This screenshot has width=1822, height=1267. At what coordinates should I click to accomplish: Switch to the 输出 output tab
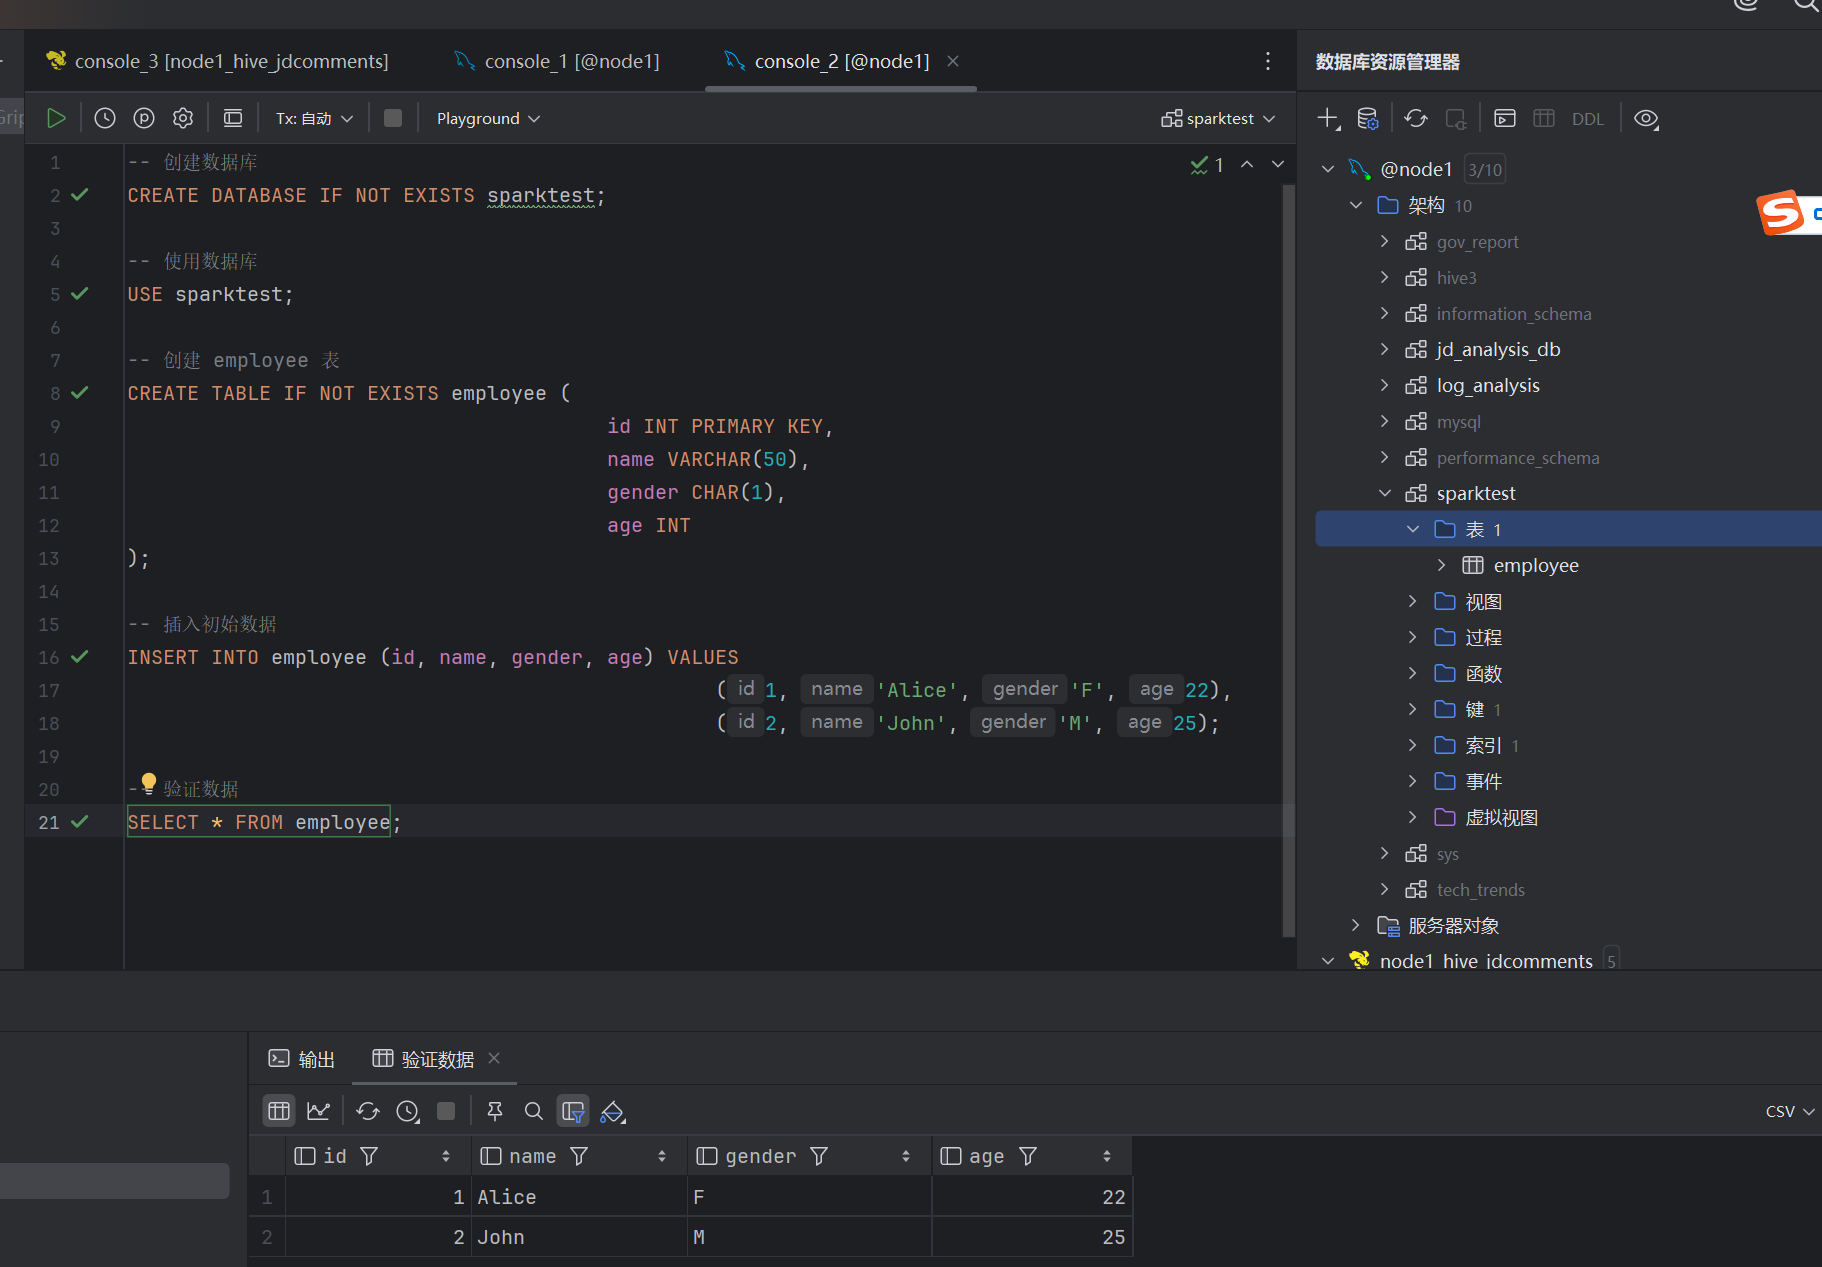[303, 1059]
